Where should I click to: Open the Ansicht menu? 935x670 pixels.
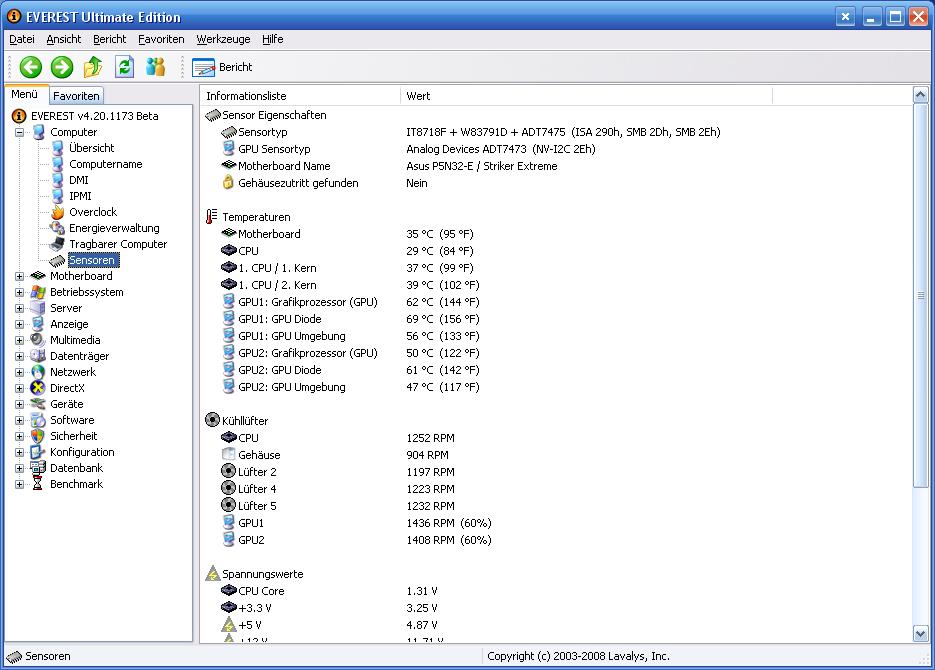63,39
